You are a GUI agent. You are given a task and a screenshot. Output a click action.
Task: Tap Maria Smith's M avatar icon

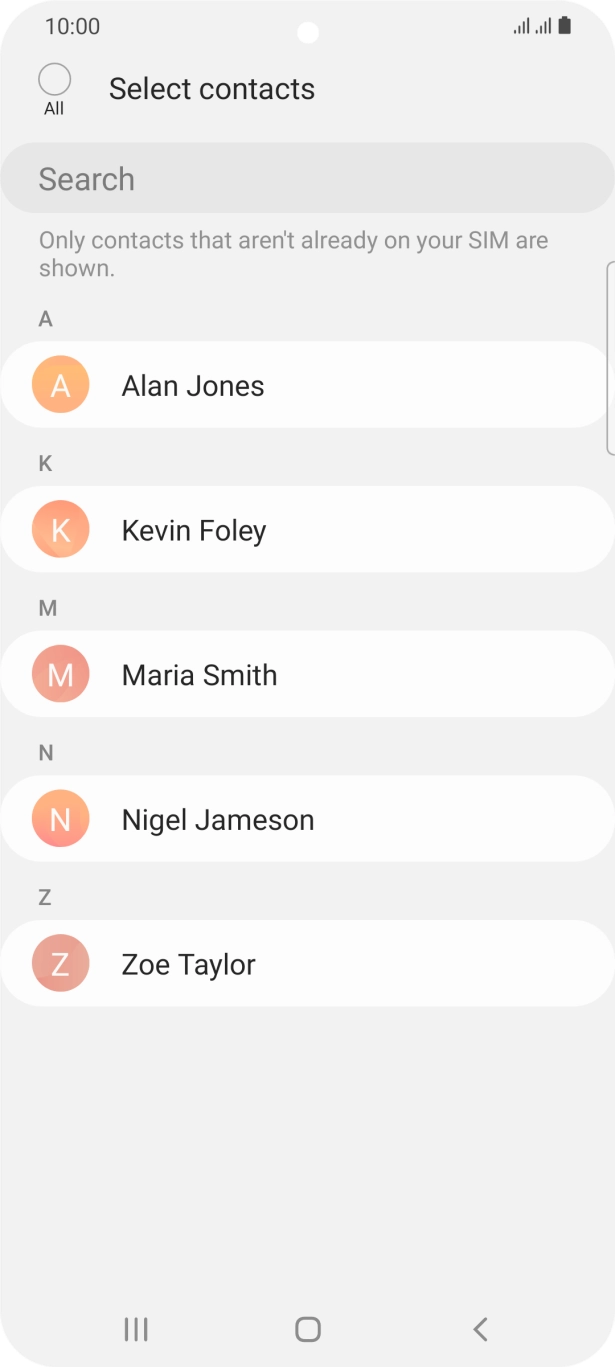coord(60,675)
